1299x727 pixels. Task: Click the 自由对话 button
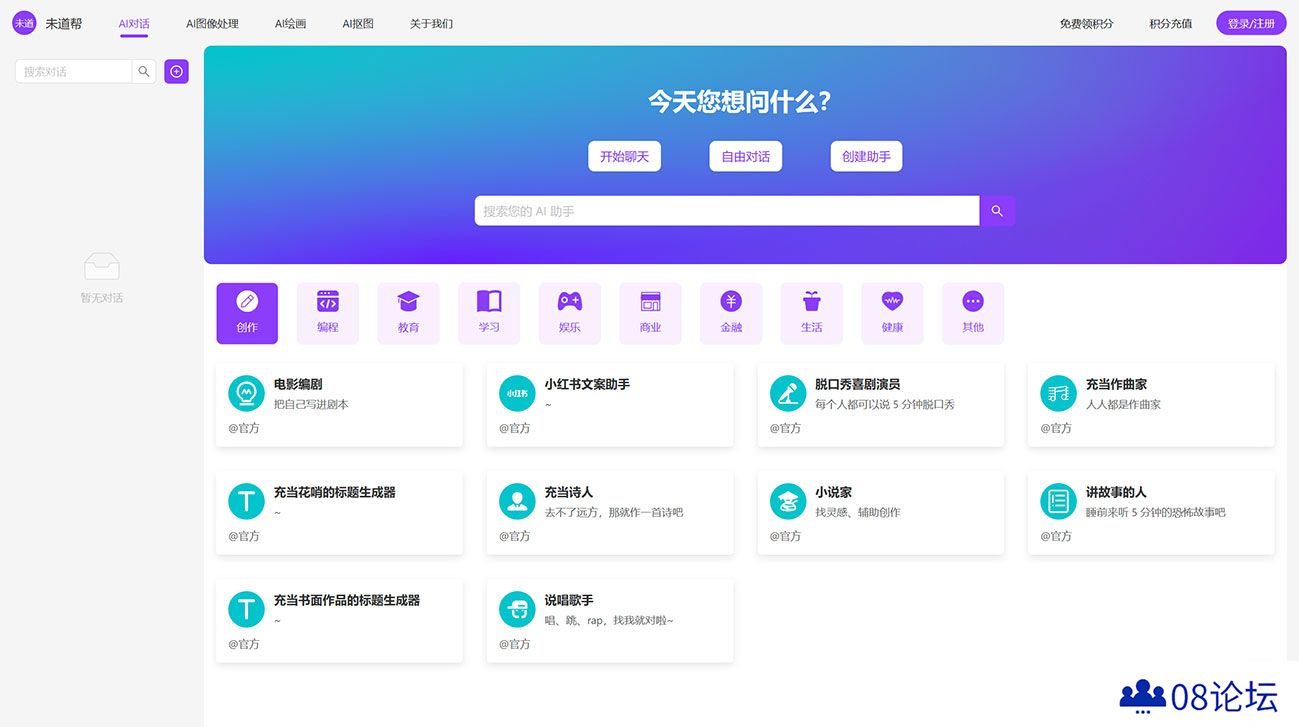point(745,156)
